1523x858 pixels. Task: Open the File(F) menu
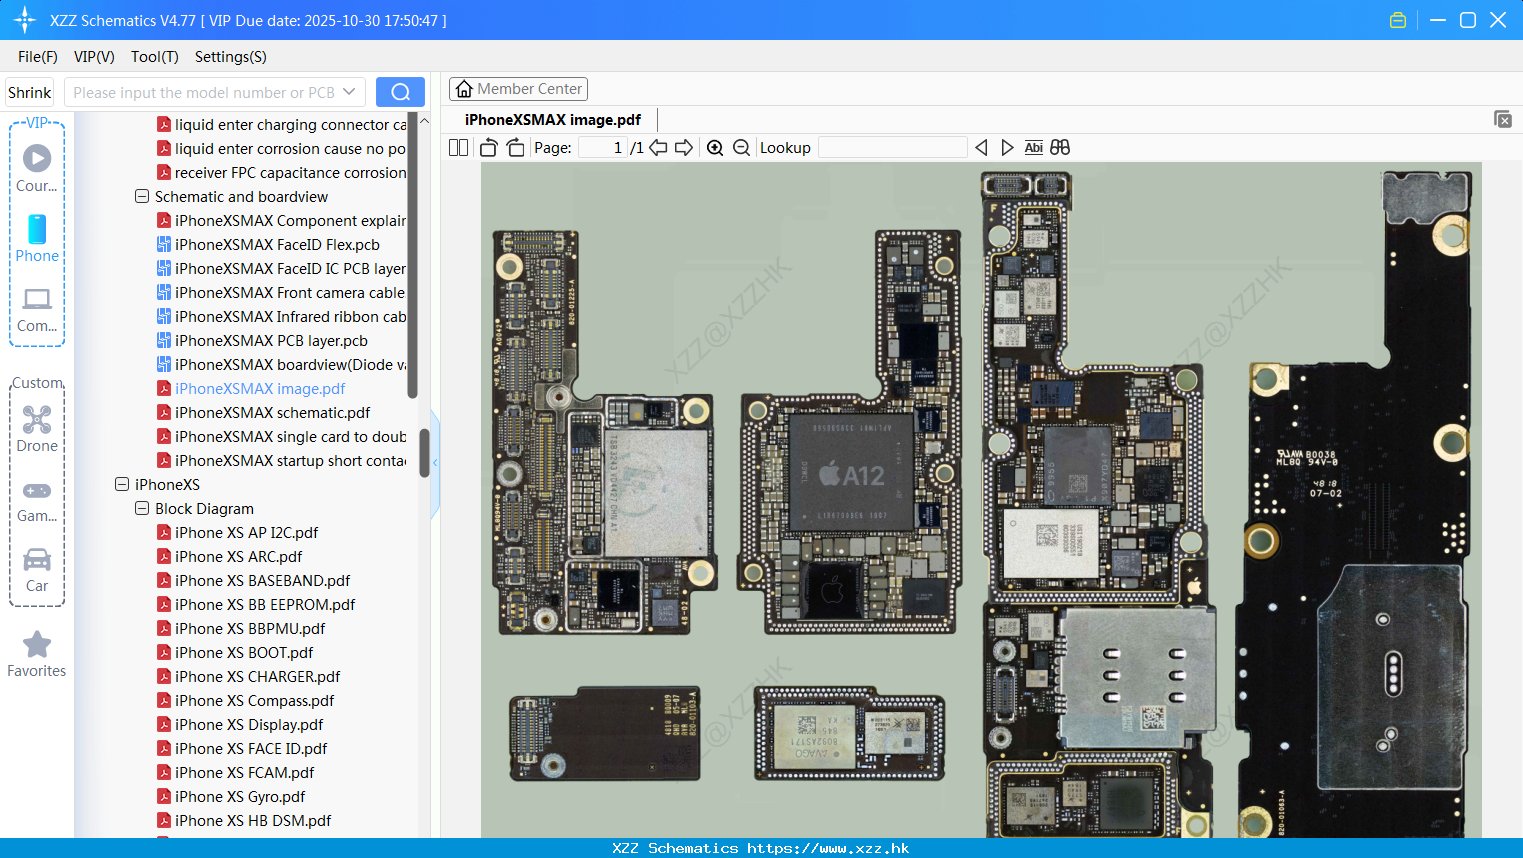(38, 57)
